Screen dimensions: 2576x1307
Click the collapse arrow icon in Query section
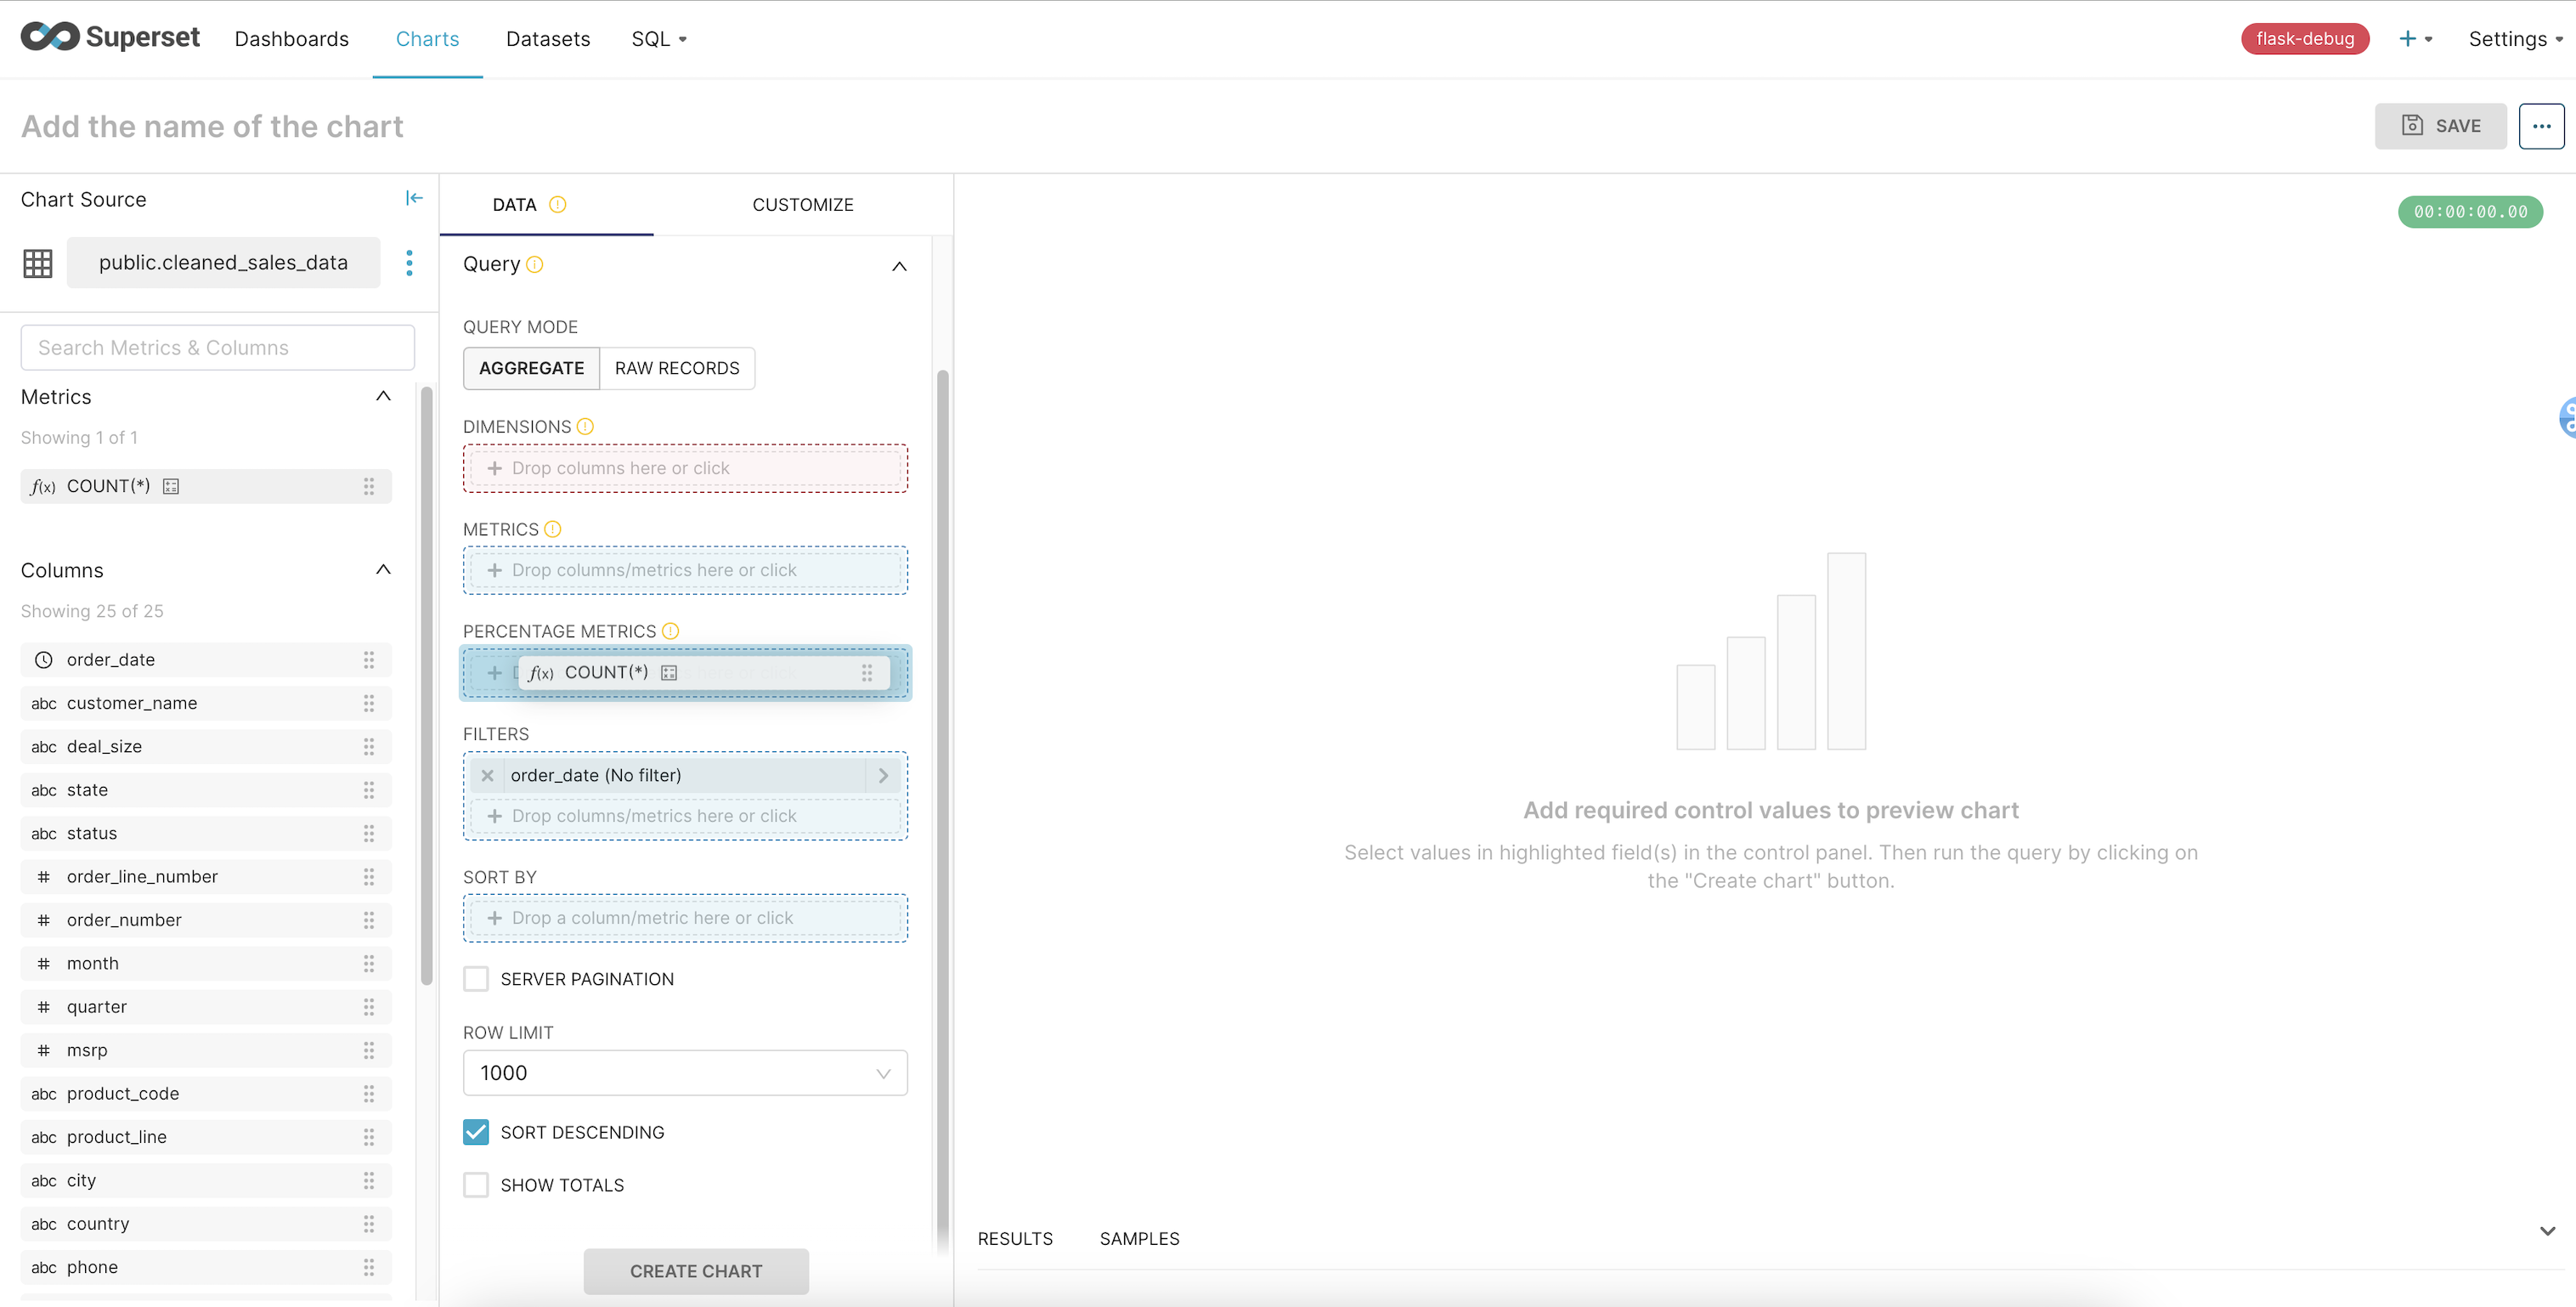coord(900,263)
